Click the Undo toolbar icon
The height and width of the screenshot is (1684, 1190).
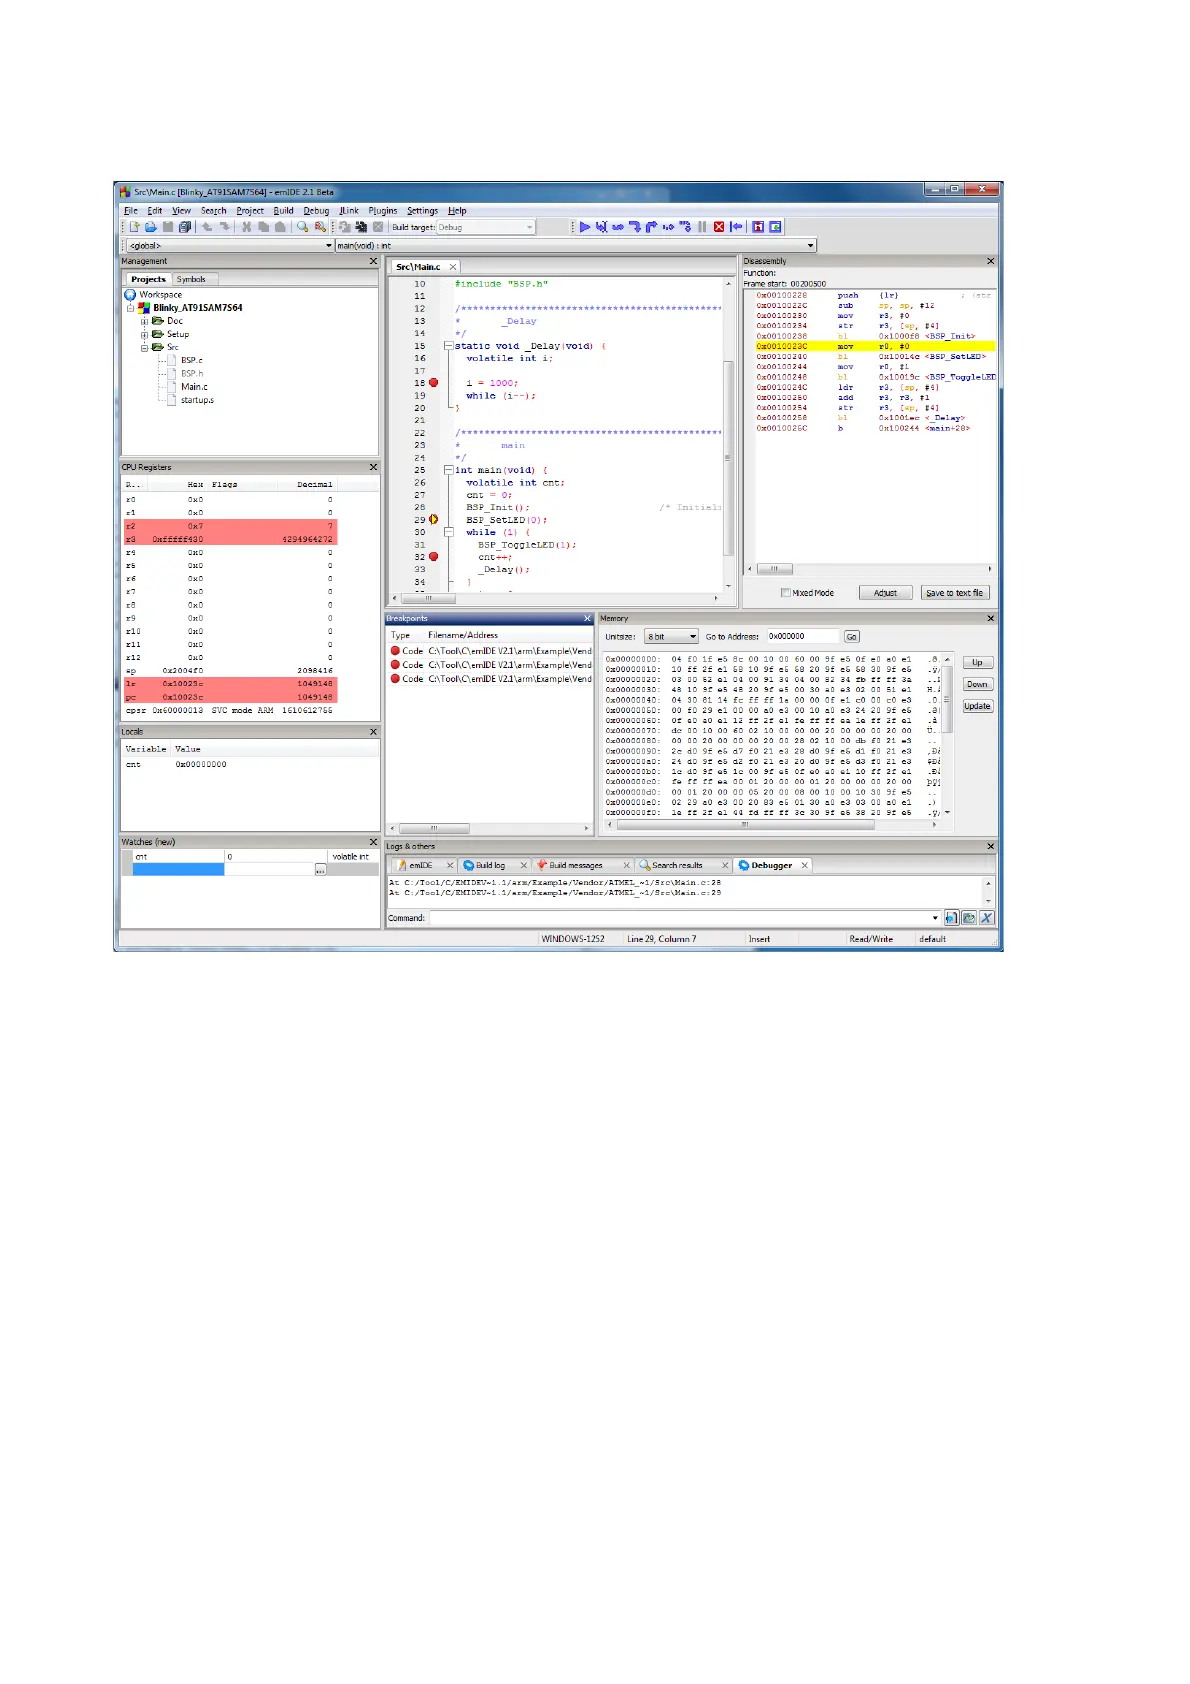point(206,227)
